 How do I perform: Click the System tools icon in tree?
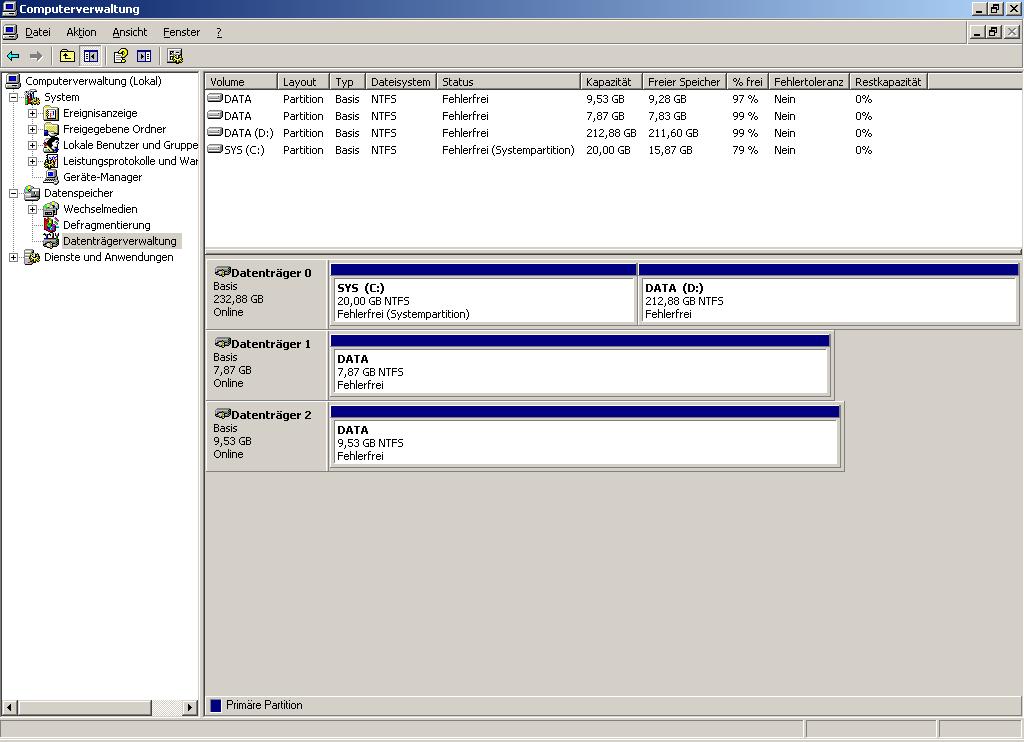[32, 97]
